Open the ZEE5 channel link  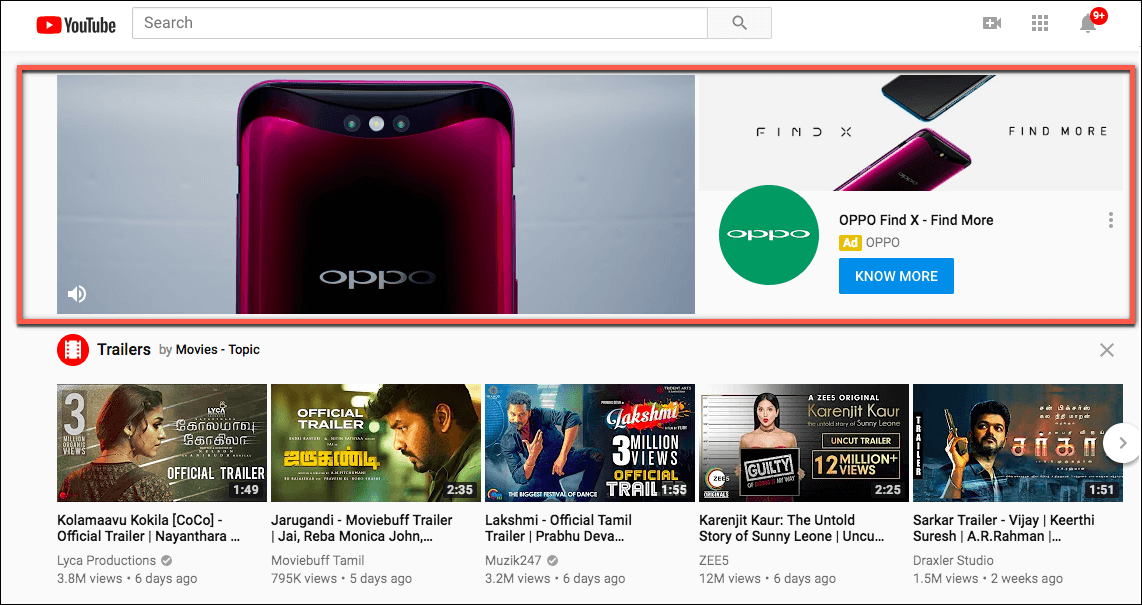[712, 560]
